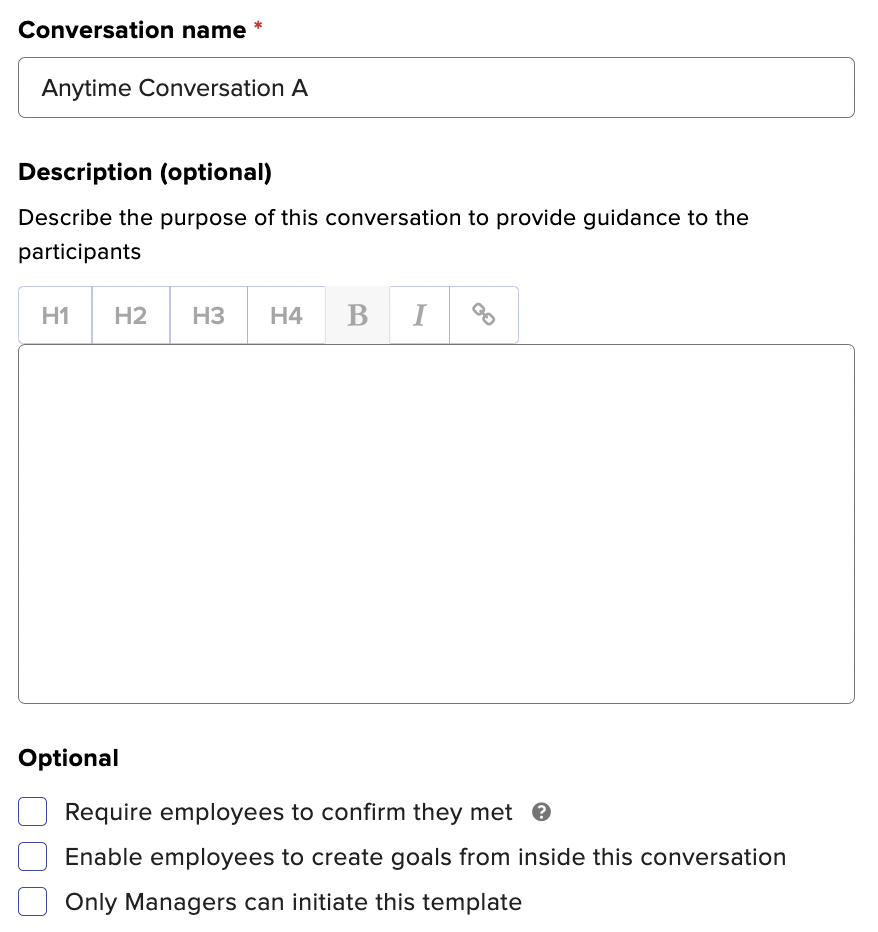The image size is (878, 932).
Task: Select the text "Anytime Conversation A"
Action: pos(174,88)
